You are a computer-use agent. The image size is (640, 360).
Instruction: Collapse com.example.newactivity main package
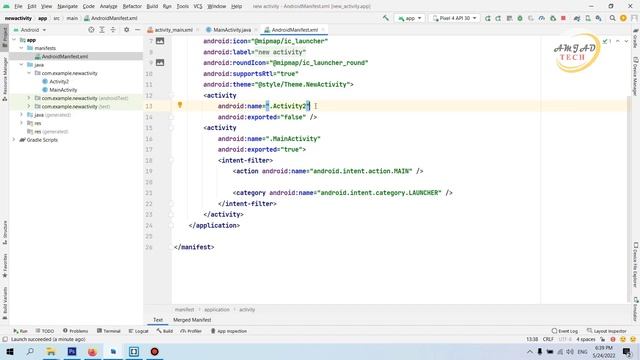29,73
